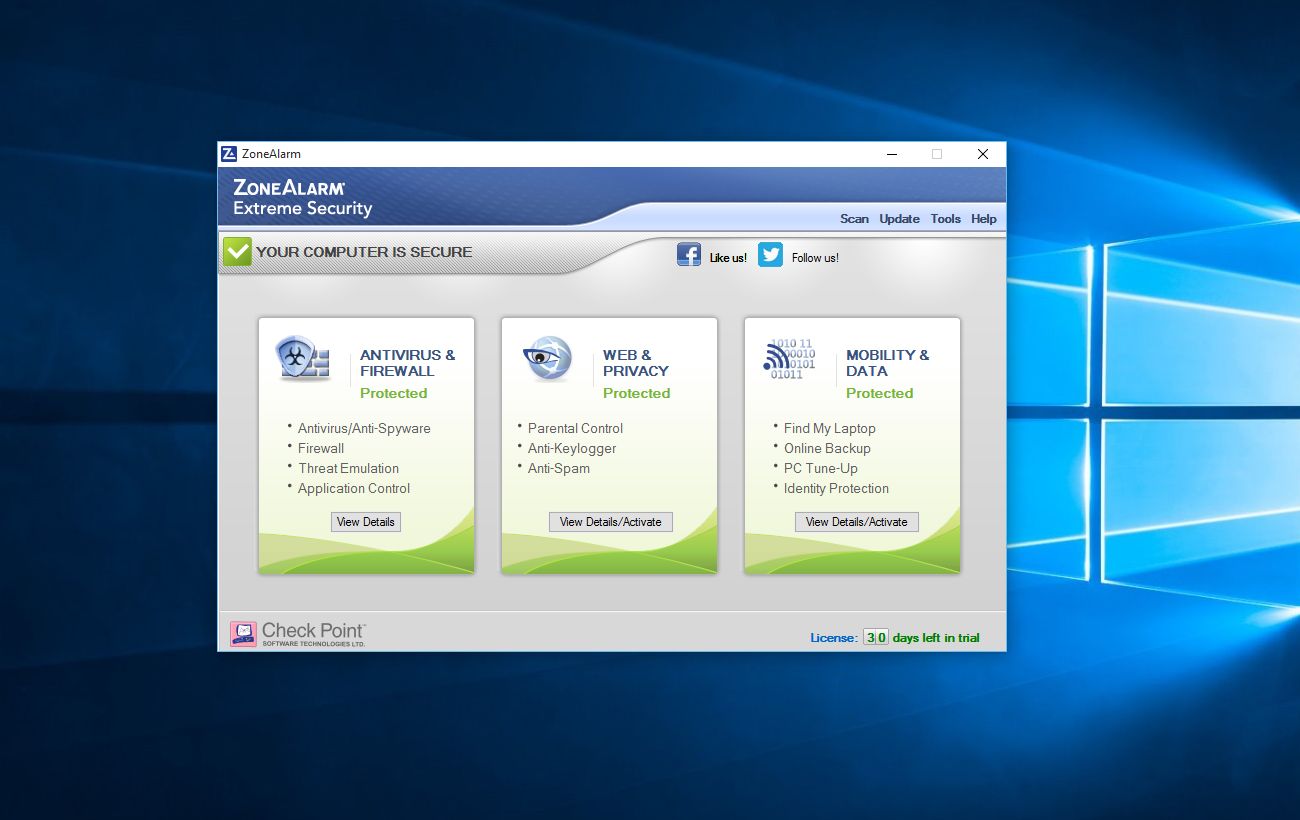Screen dimensions: 1300x820
Task: Click Protected status under Mobility & Data
Action: (879, 393)
